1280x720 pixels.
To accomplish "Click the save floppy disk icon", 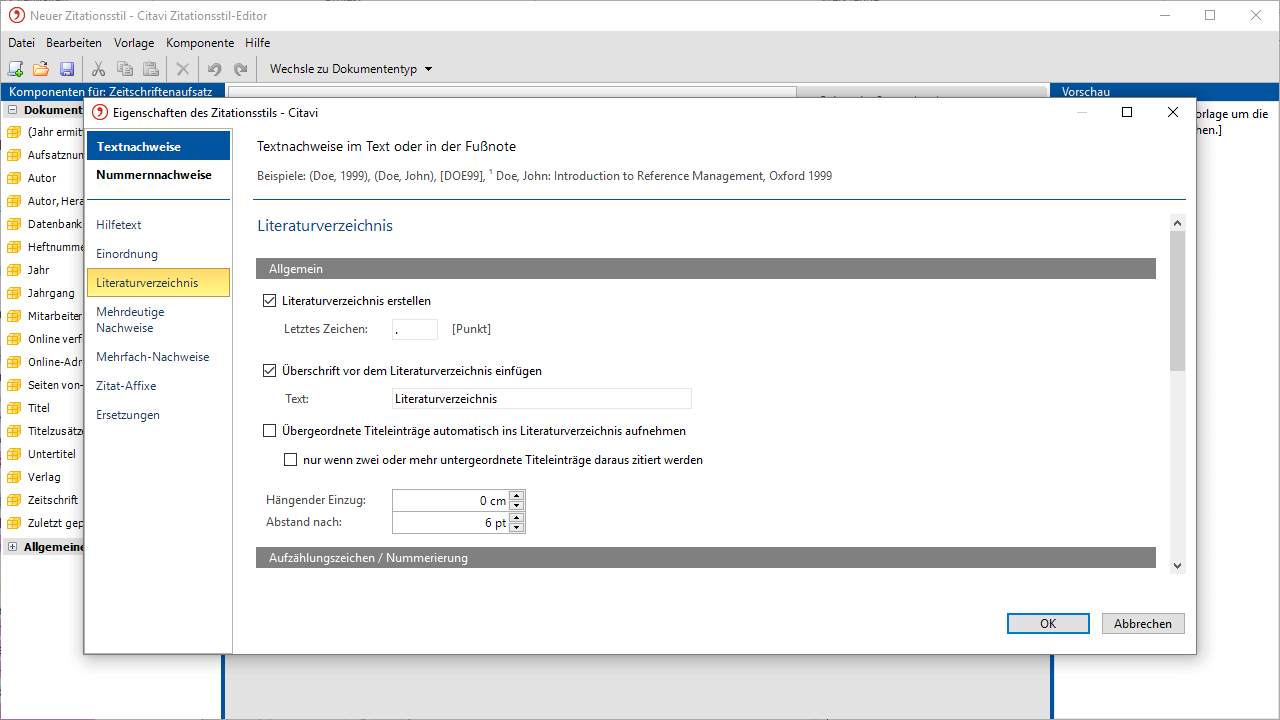I will (67, 69).
